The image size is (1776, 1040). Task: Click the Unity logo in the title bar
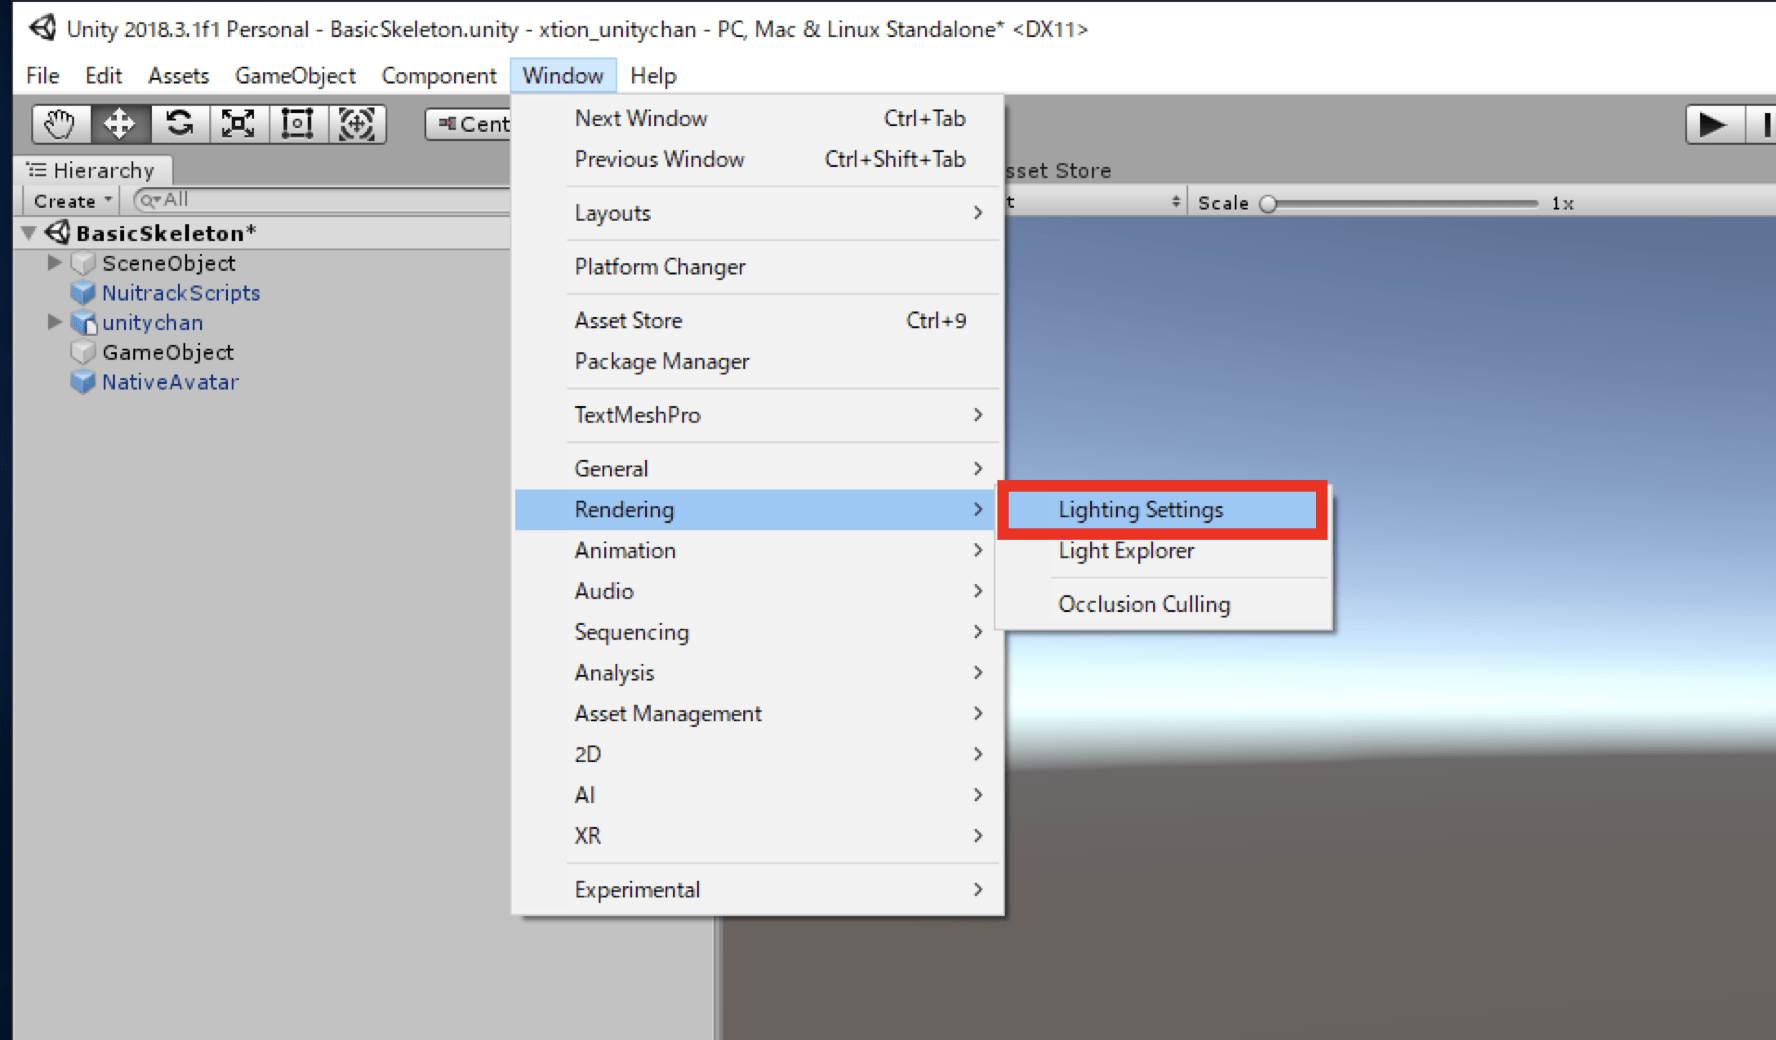point(43,28)
